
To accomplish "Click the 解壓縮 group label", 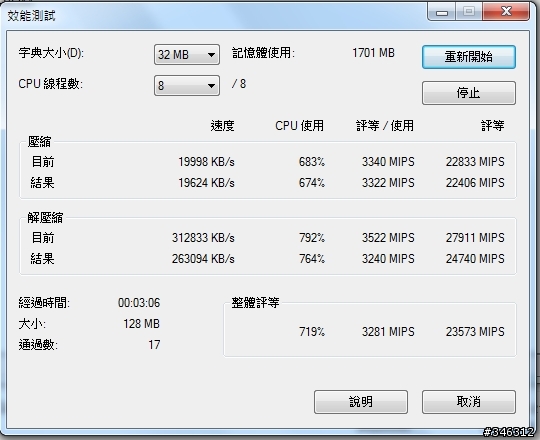I will (45, 218).
